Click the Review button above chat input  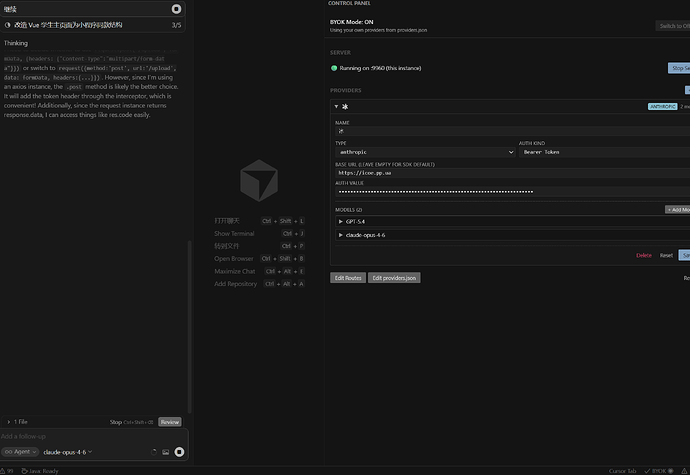(170, 422)
